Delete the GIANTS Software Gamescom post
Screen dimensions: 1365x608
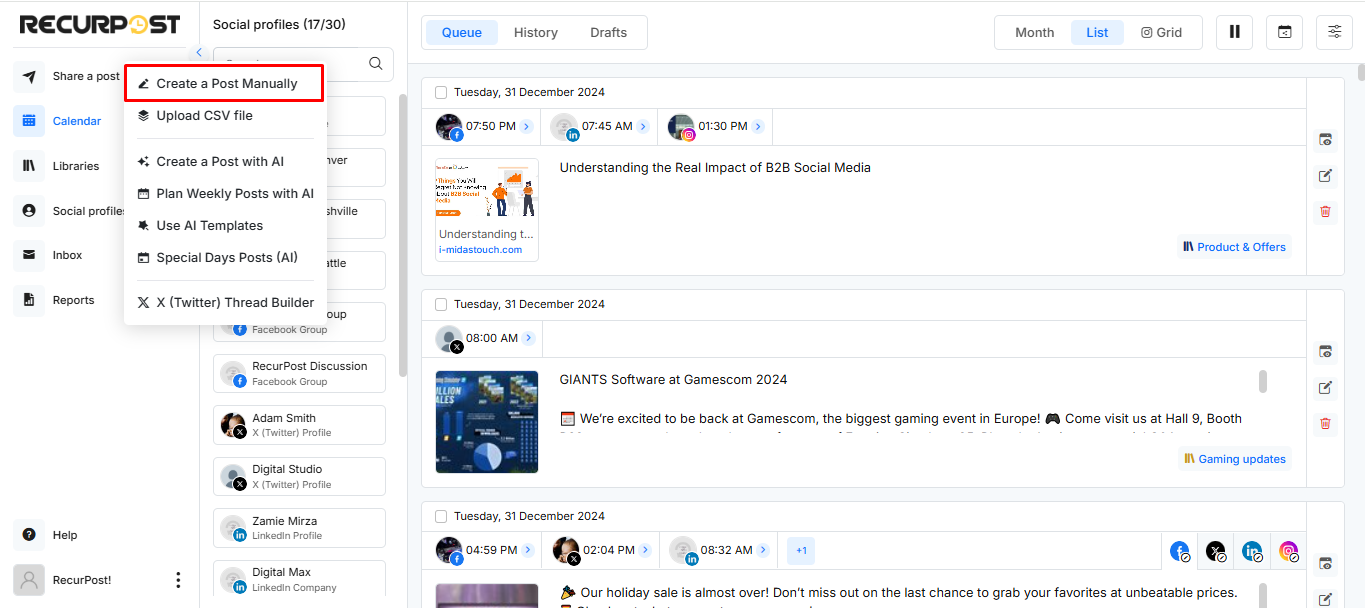(x=1325, y=423)
